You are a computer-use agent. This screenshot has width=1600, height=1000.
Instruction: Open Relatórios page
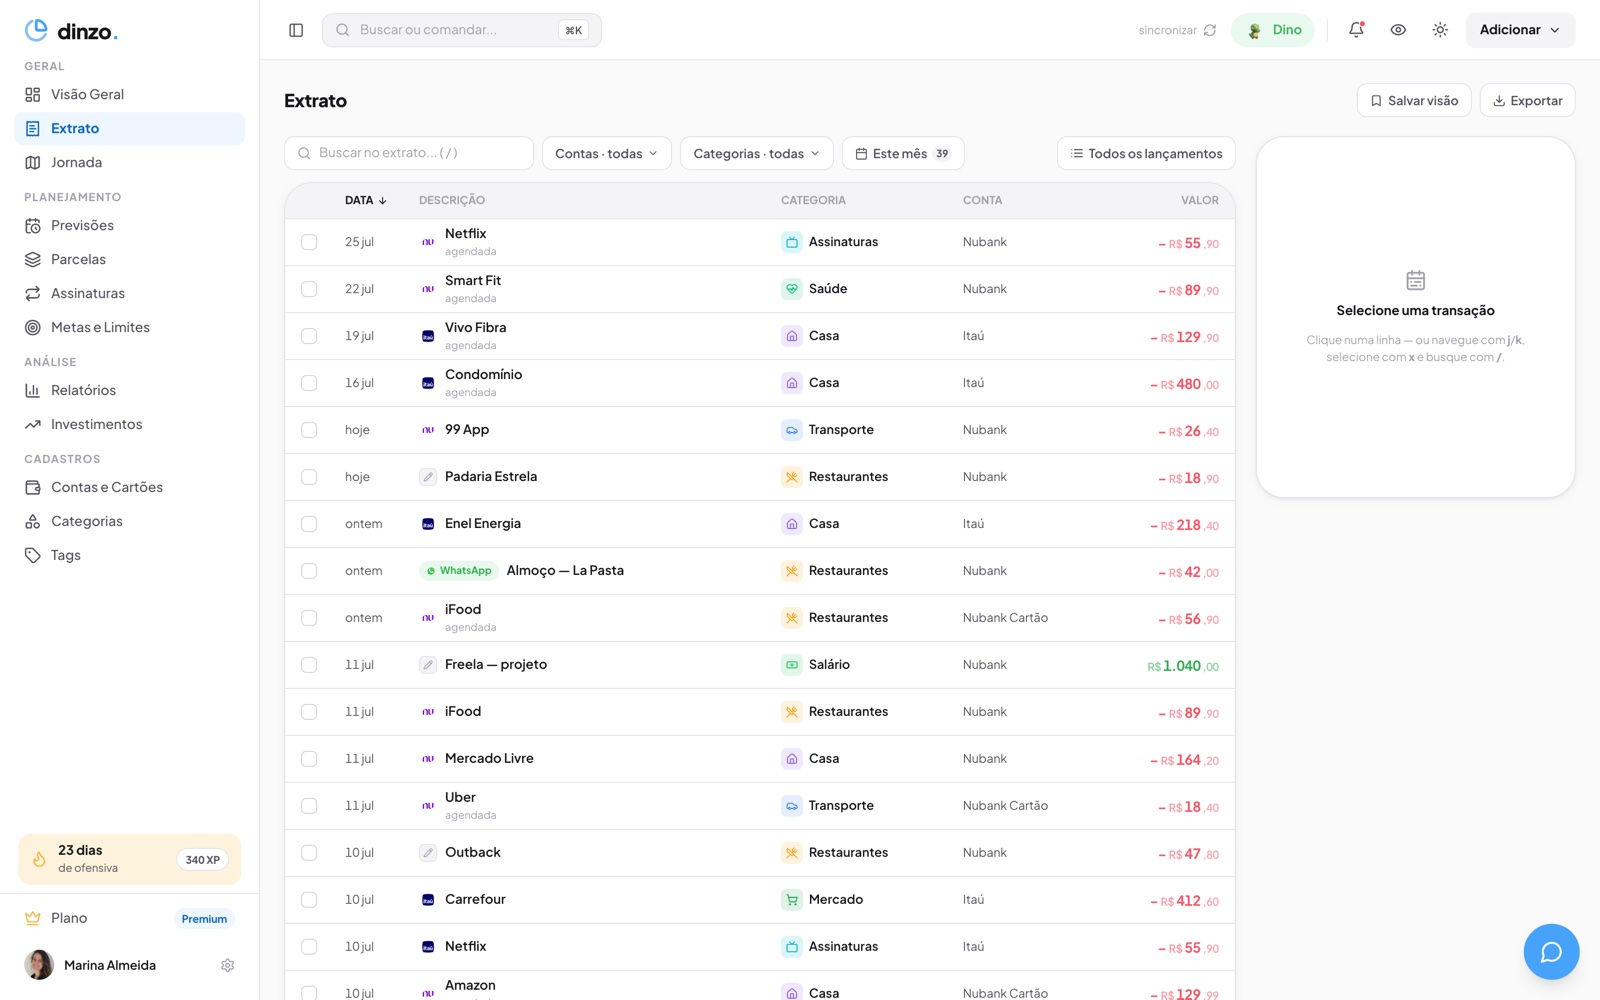(129, 390)
